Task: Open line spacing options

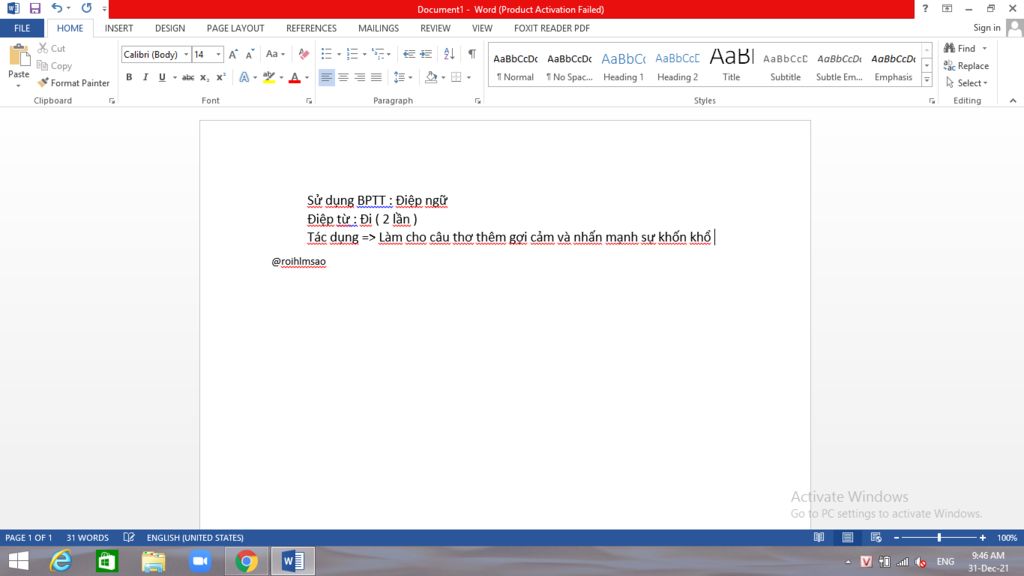Action: 403,77
